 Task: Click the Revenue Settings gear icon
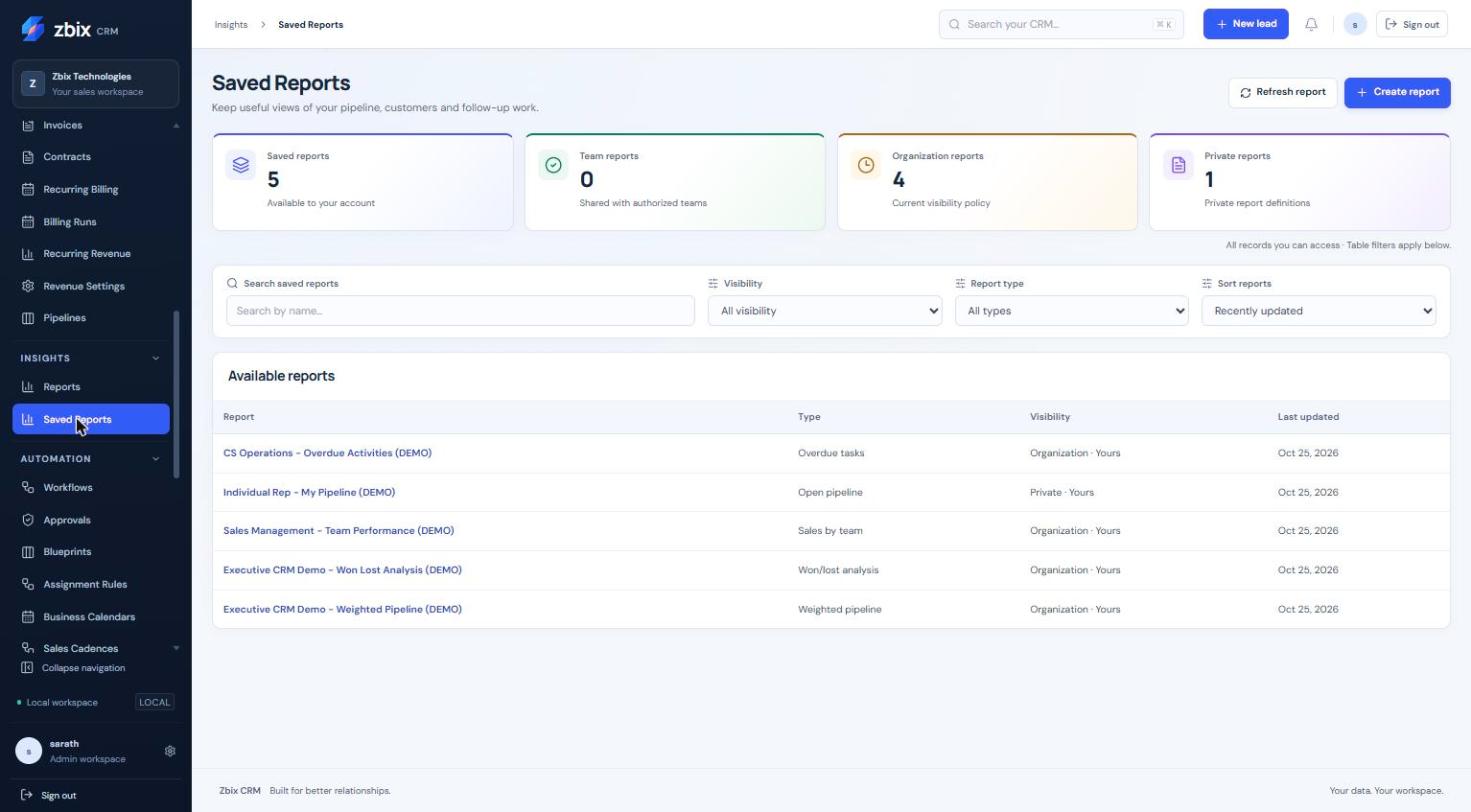click(28, 286)
